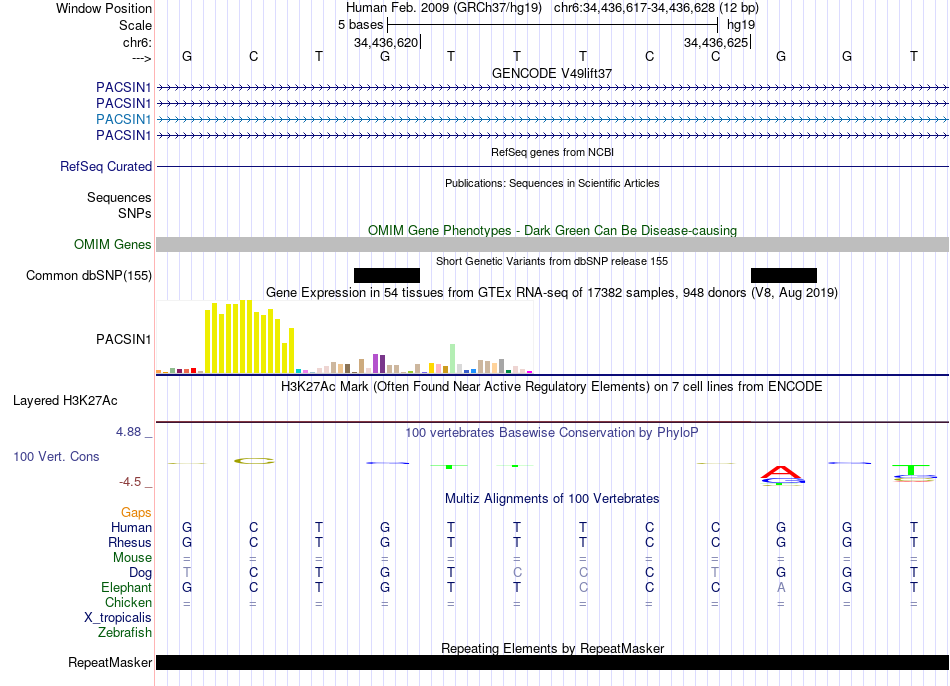Select the Human species label

(x=131, y=527)
